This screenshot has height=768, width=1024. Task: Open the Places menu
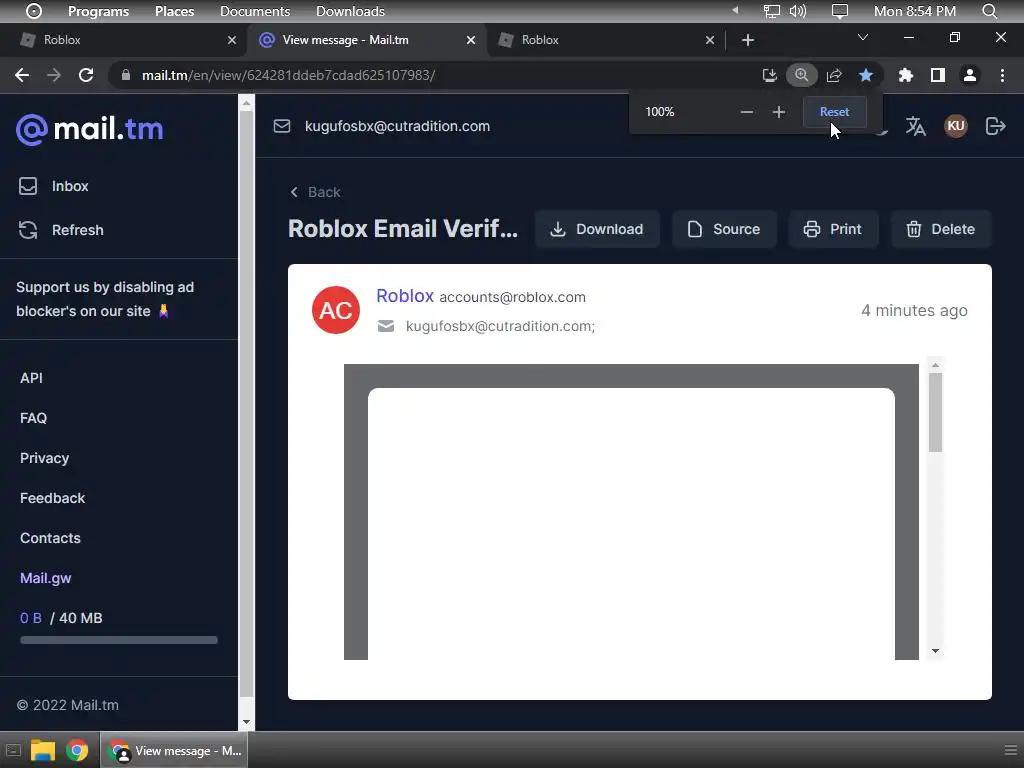point(174,11)
